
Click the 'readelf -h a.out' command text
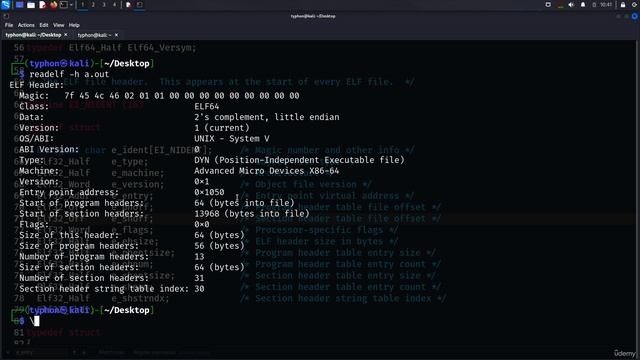(69, 74)
